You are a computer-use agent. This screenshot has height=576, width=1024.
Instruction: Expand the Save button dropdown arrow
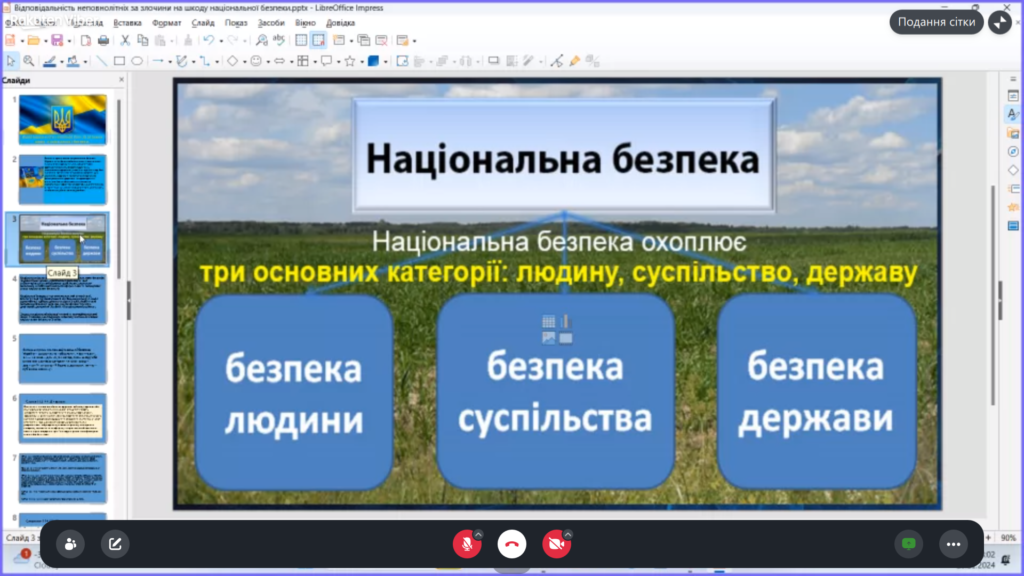click(69, 41)
